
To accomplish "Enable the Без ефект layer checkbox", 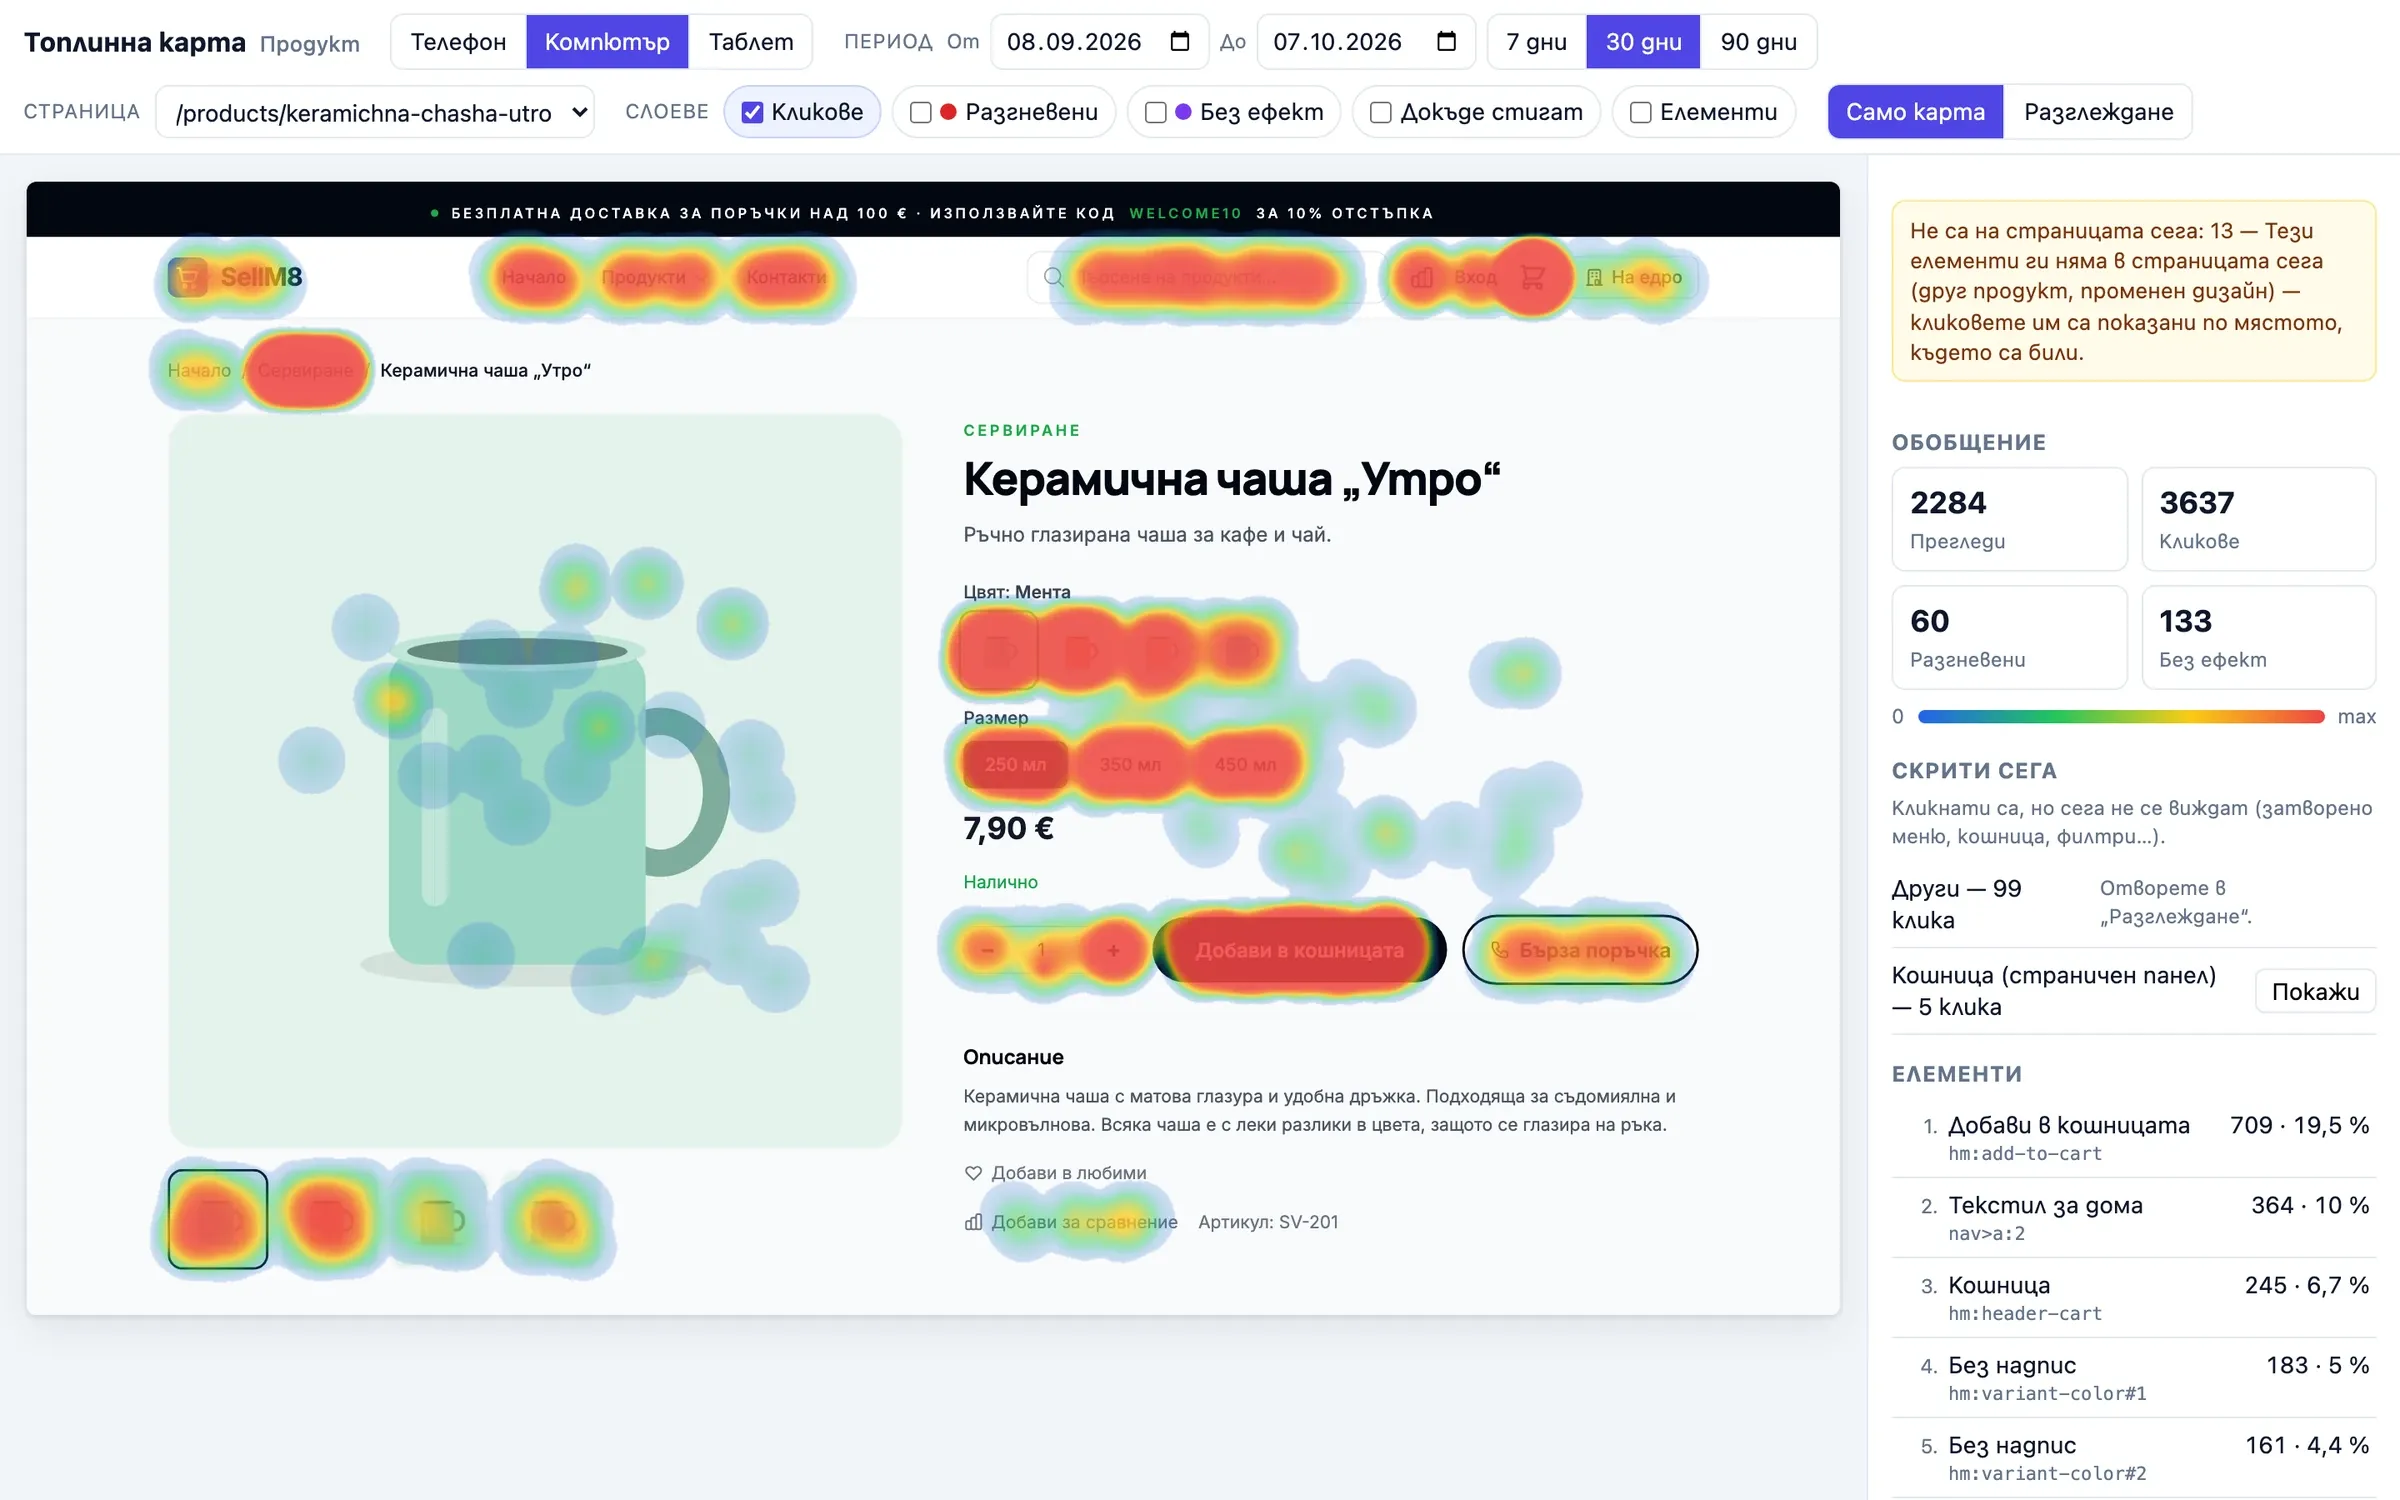I will [1155, 112].
